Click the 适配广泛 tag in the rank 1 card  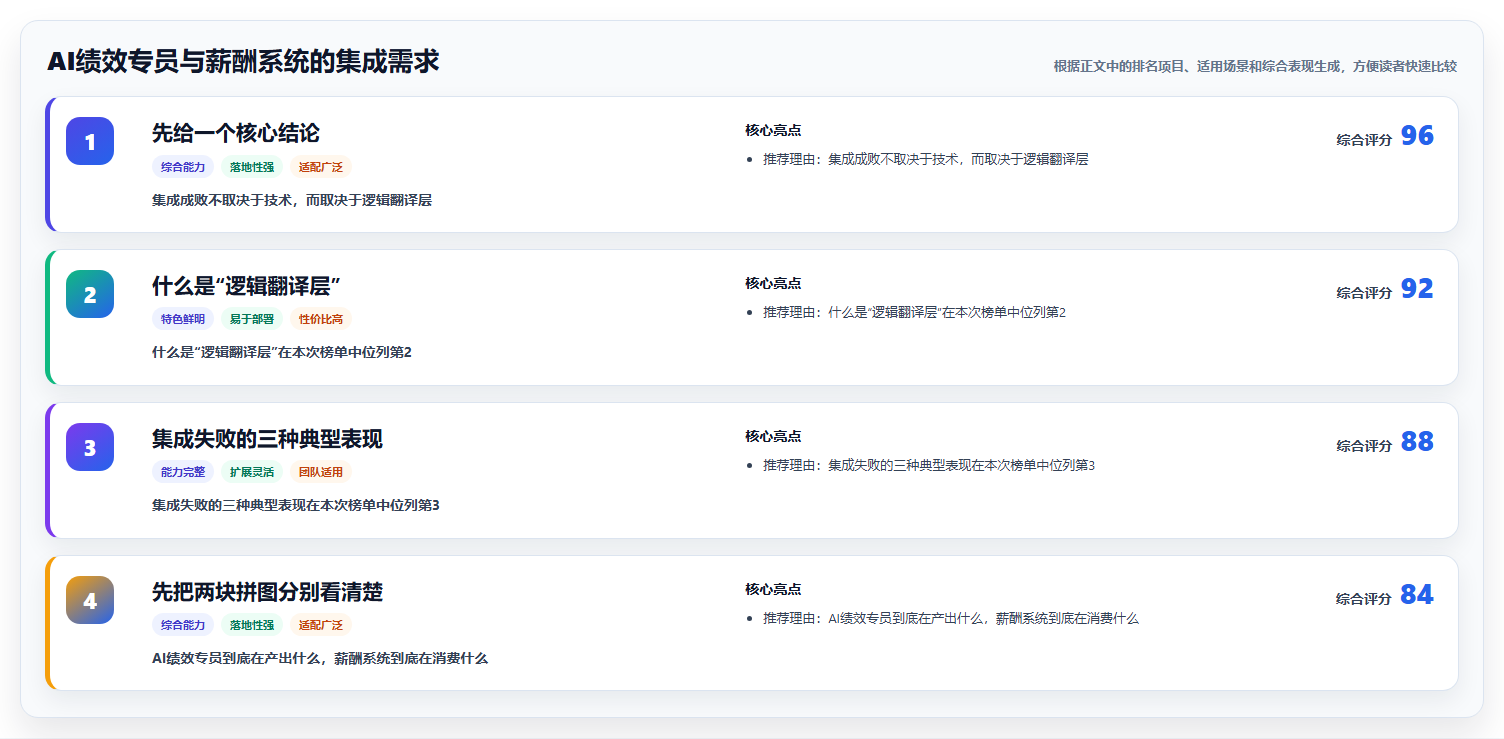[321, 167]
